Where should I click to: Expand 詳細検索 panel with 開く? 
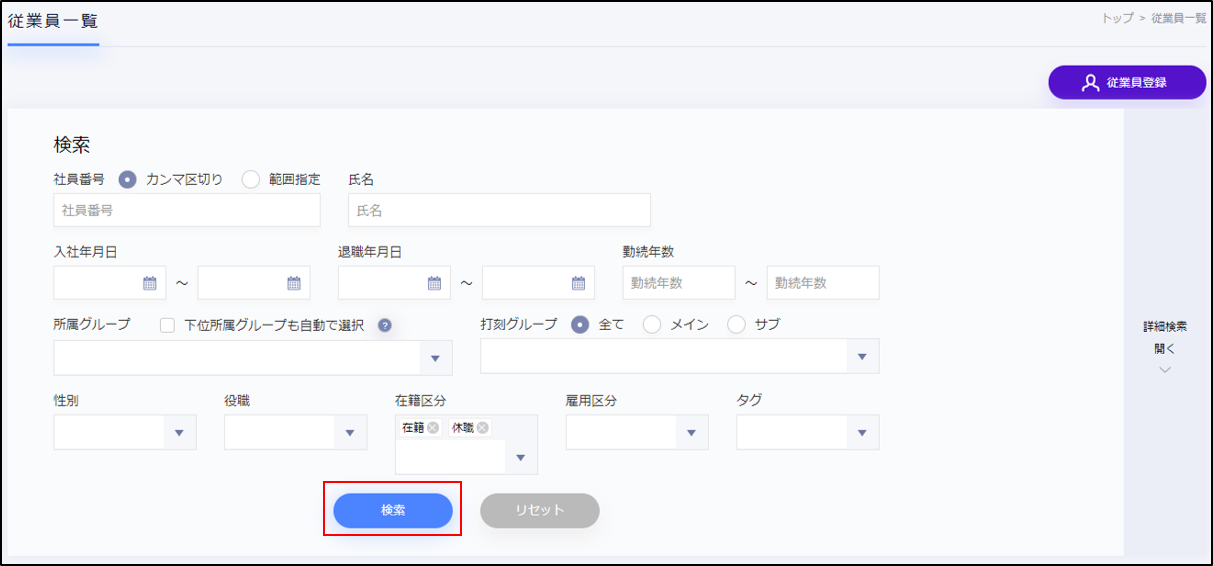[x=1165, y=349]
